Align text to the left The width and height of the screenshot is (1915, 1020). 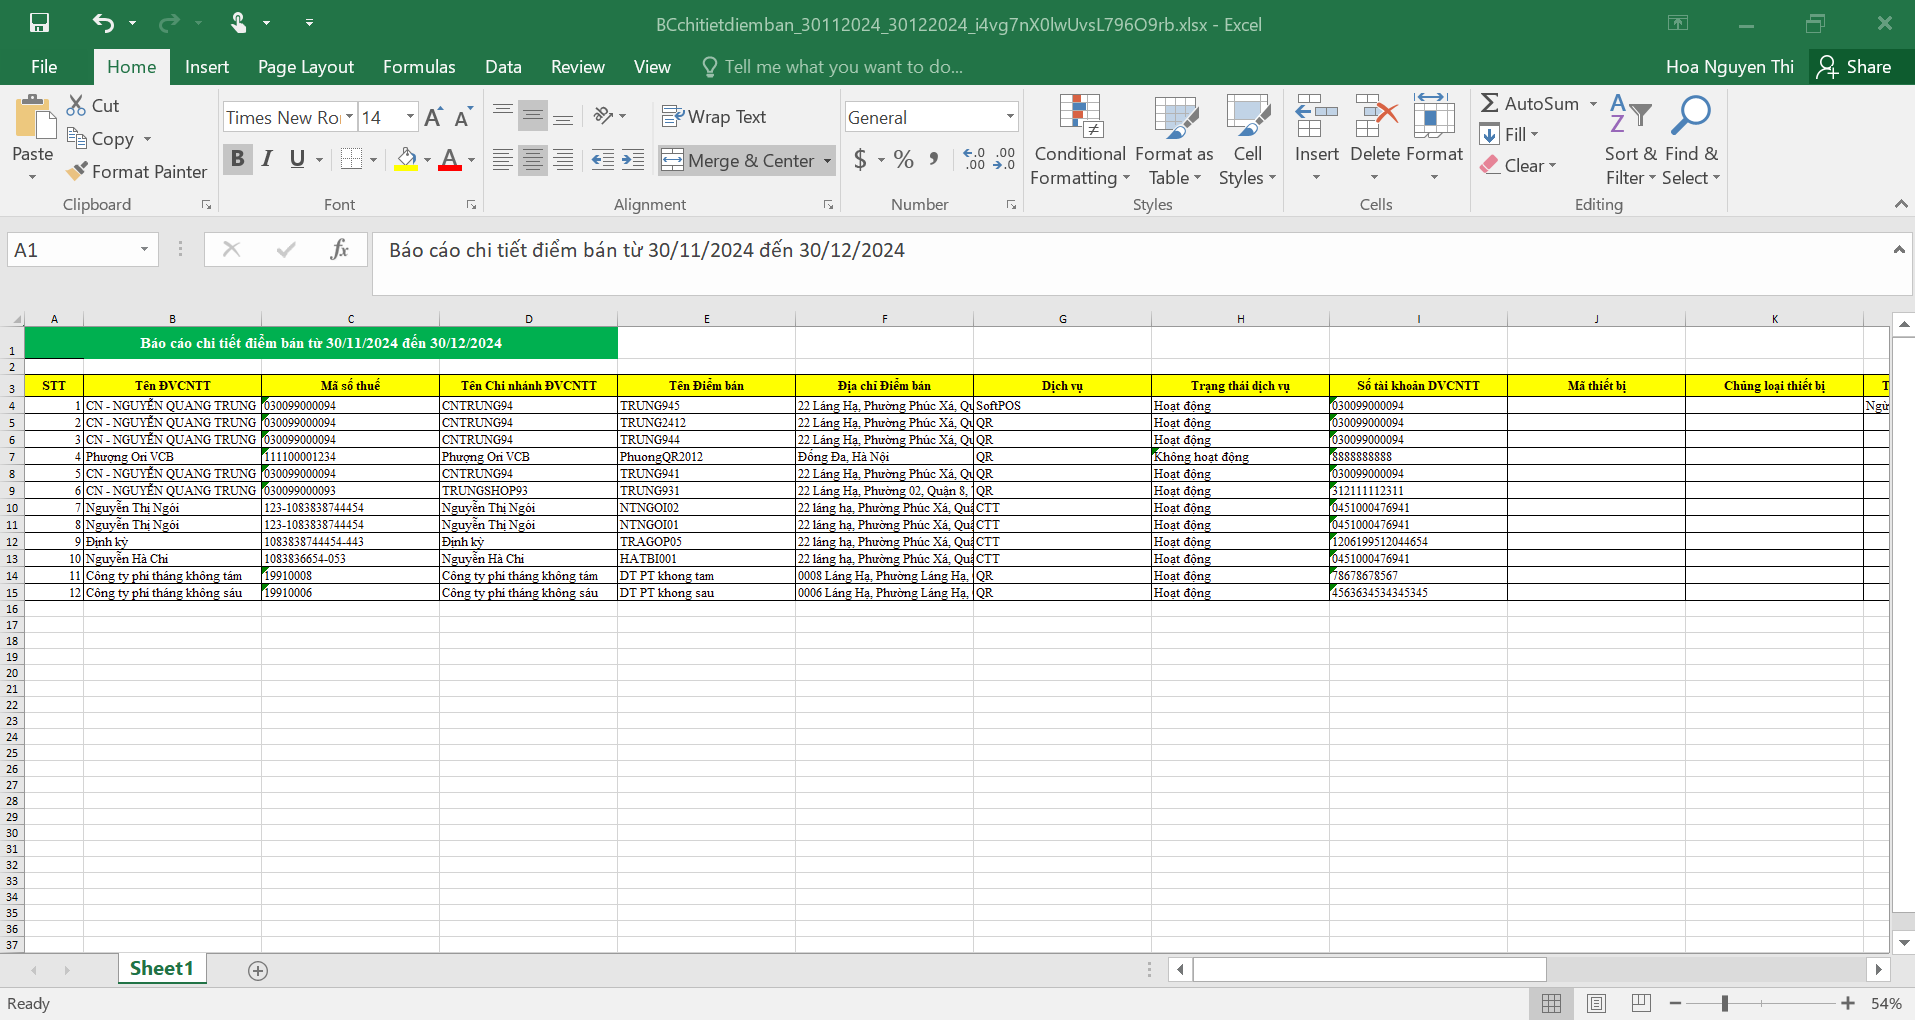pos(502,160)
